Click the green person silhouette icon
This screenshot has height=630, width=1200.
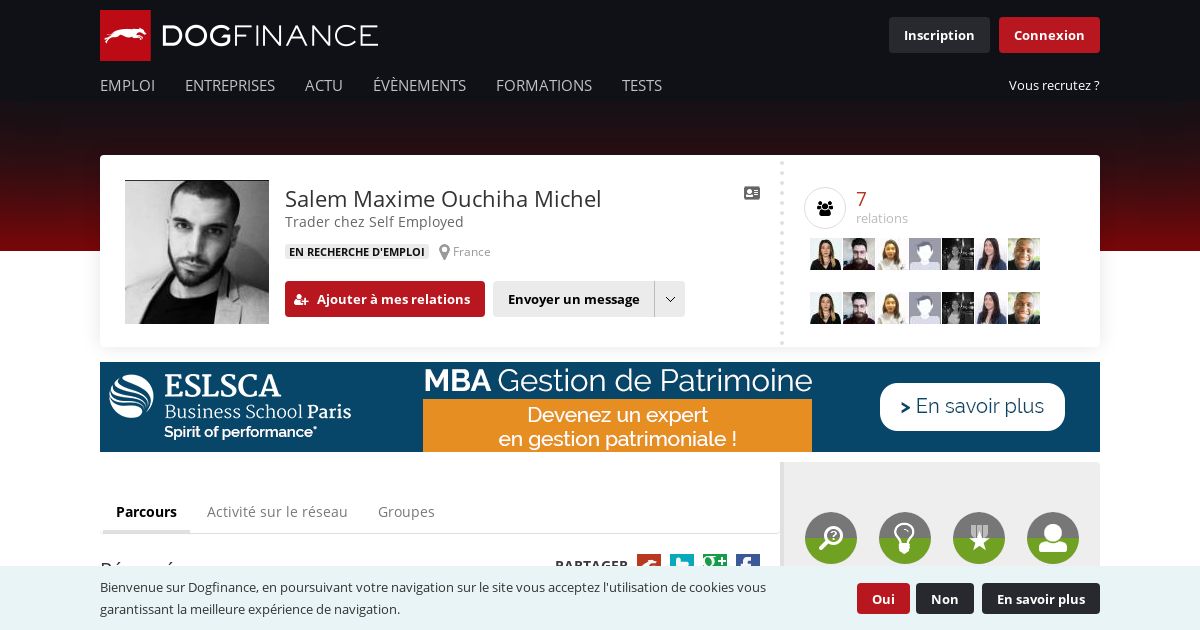pos(1053,538)
